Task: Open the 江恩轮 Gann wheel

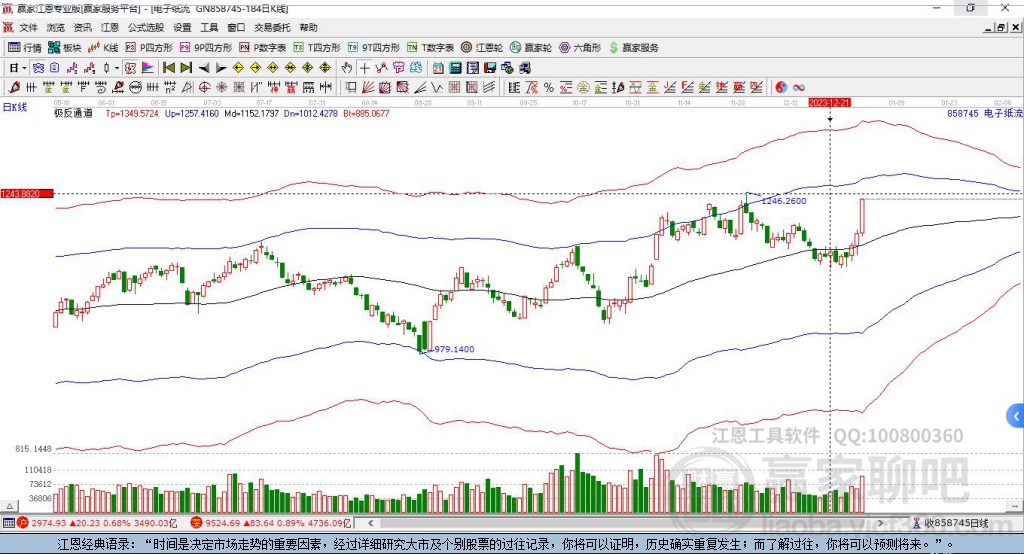Action: coord(481,48)
